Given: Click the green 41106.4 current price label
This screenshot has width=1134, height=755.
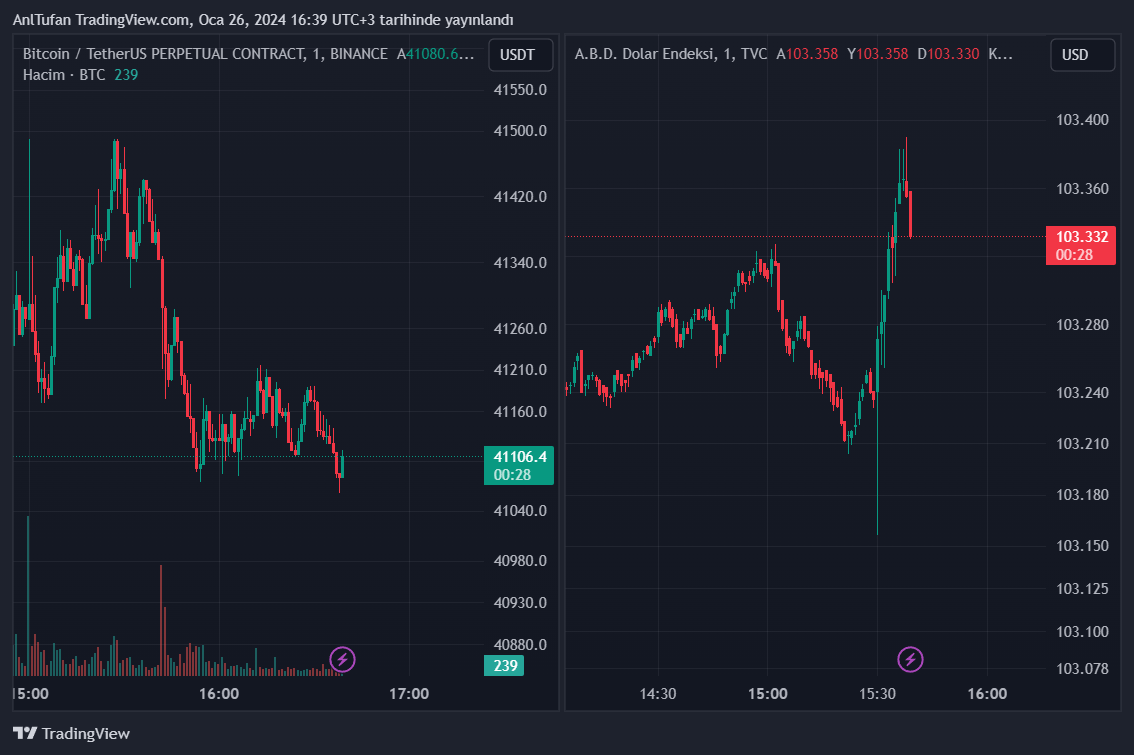Looking at the screenshot, I should (517, 457).
